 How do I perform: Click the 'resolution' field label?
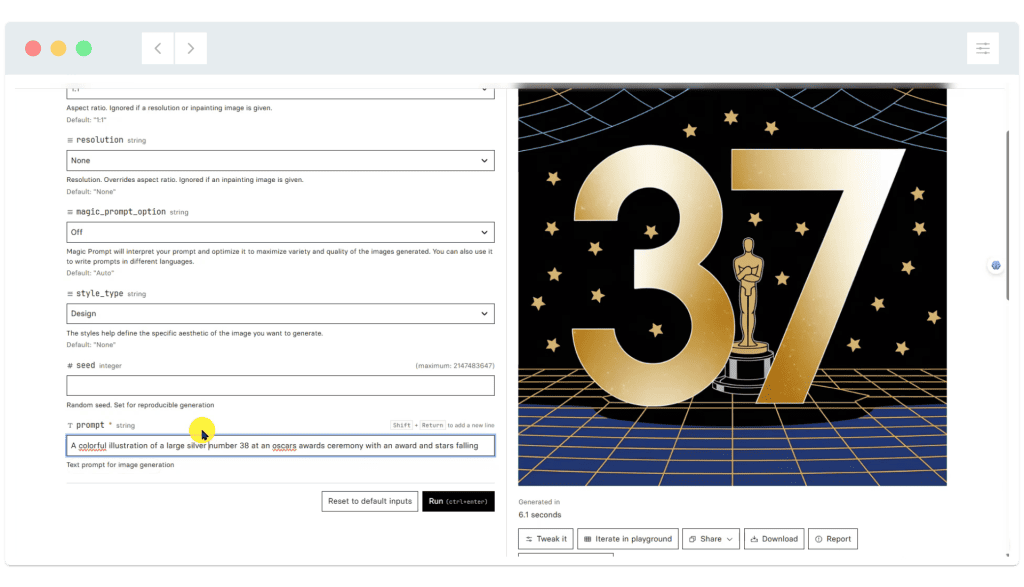click(x=99, y=140)
